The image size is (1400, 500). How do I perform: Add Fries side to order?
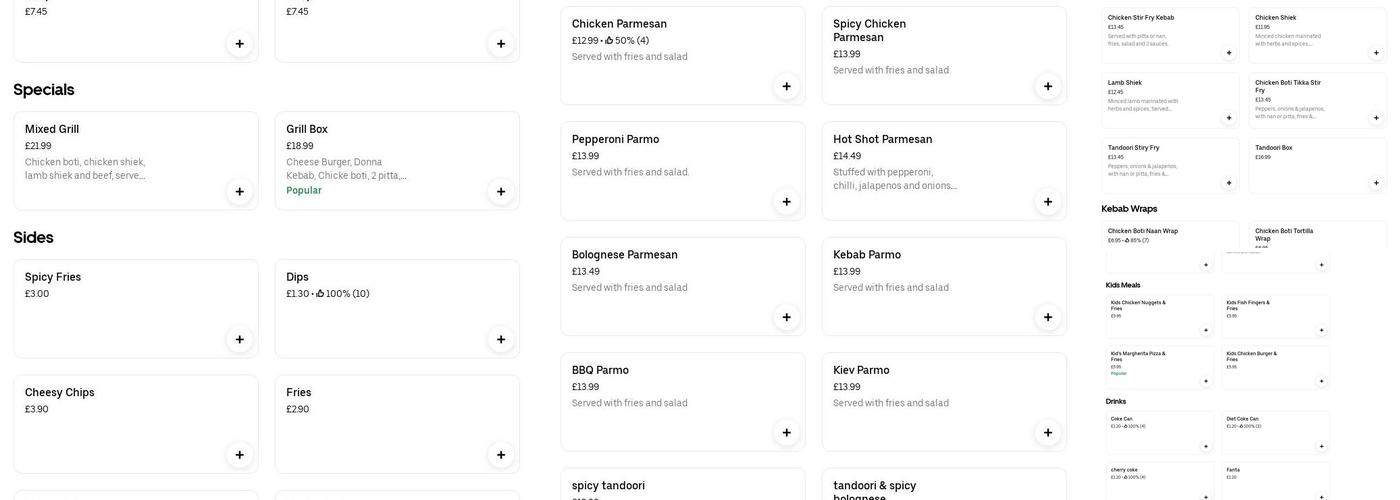point(501,455)
